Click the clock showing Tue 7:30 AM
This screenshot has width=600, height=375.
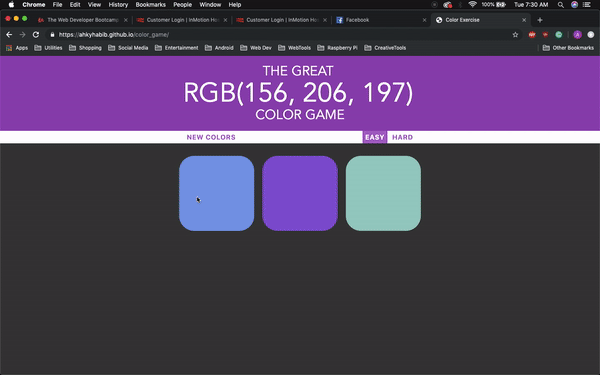[531, 5]
